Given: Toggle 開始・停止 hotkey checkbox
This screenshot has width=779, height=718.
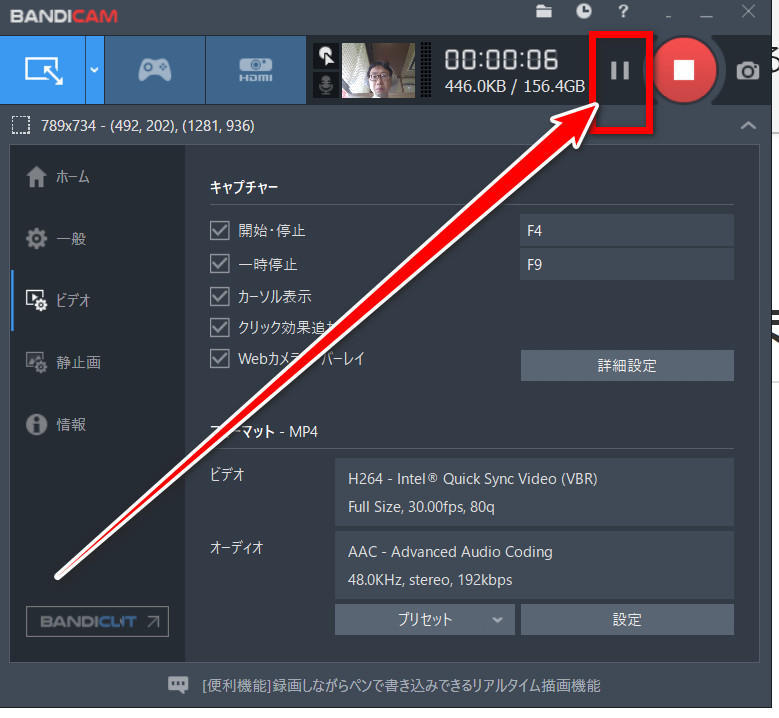Looking at the screenshot, I should 219,231.
